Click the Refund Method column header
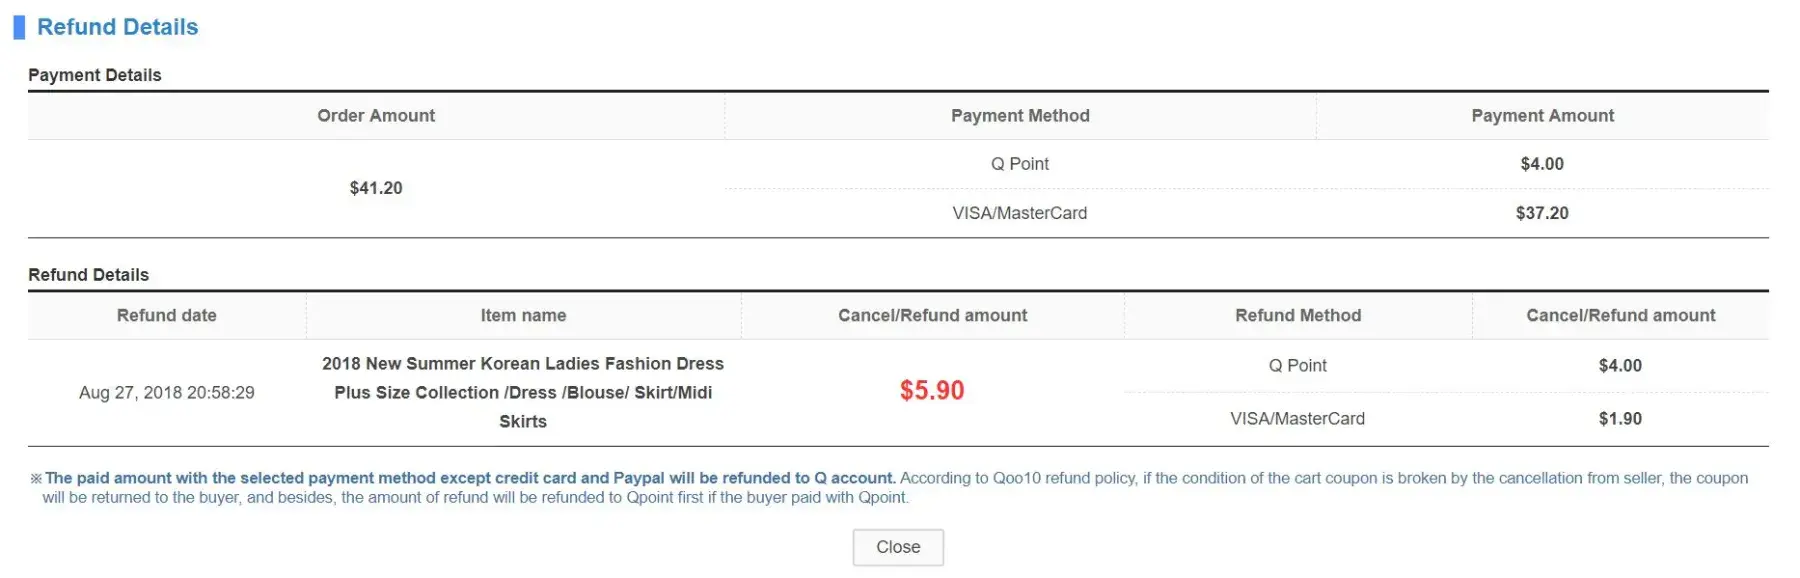 [1297, 316]
